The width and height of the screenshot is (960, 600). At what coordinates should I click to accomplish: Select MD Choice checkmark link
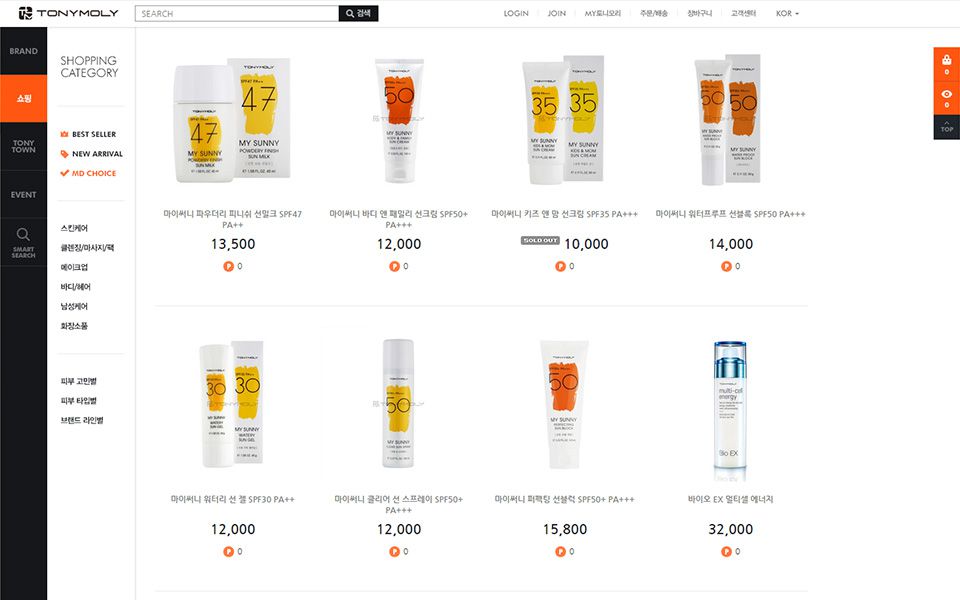[88, 173]
